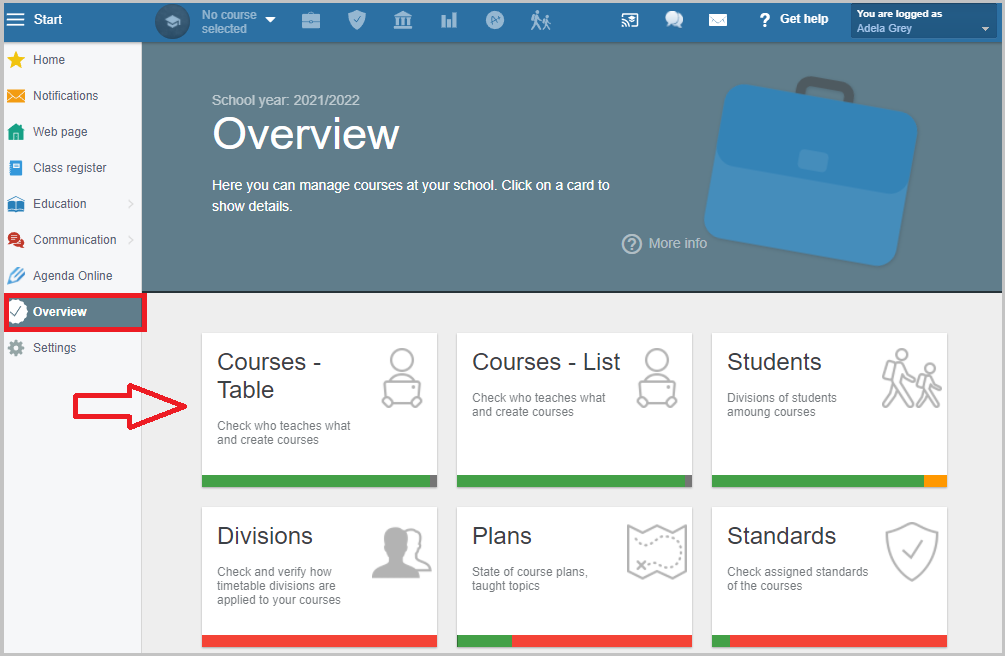Click the progress bar on Courses - Table card

319,481
